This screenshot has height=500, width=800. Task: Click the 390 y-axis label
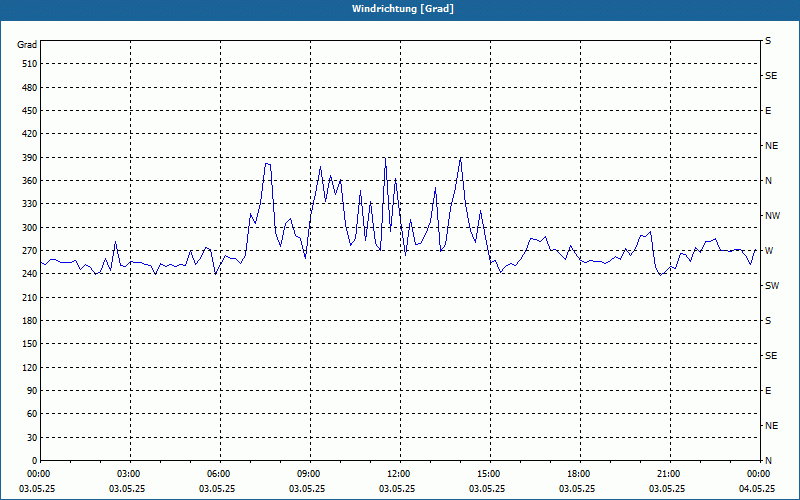(30, 158)
